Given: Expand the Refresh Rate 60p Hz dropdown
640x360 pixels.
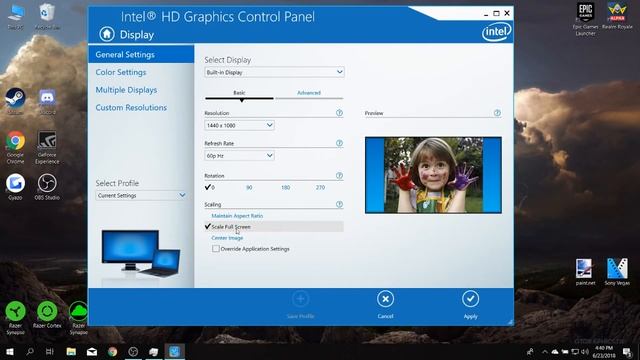Looking at the screenshot, I should tap(239, 156).
